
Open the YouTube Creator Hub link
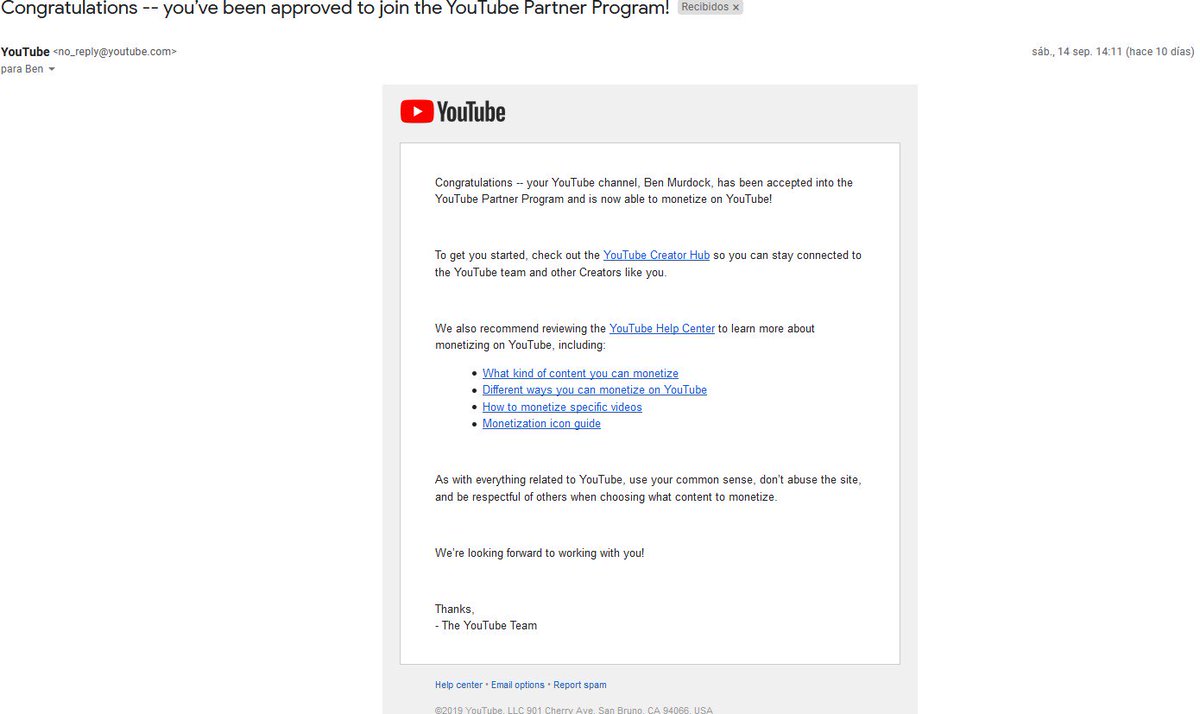pos(656,255)
